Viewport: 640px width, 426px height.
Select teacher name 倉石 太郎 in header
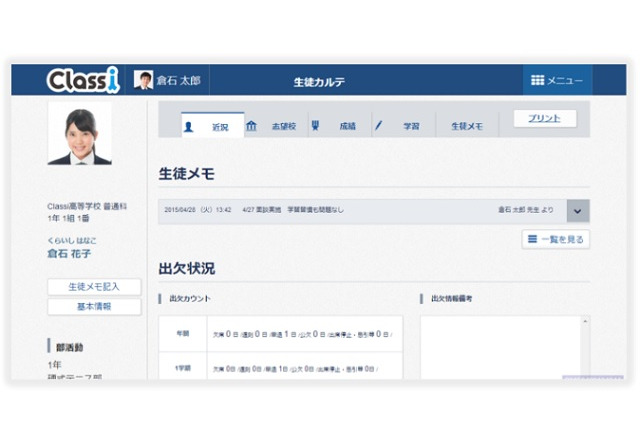point(178,80)
